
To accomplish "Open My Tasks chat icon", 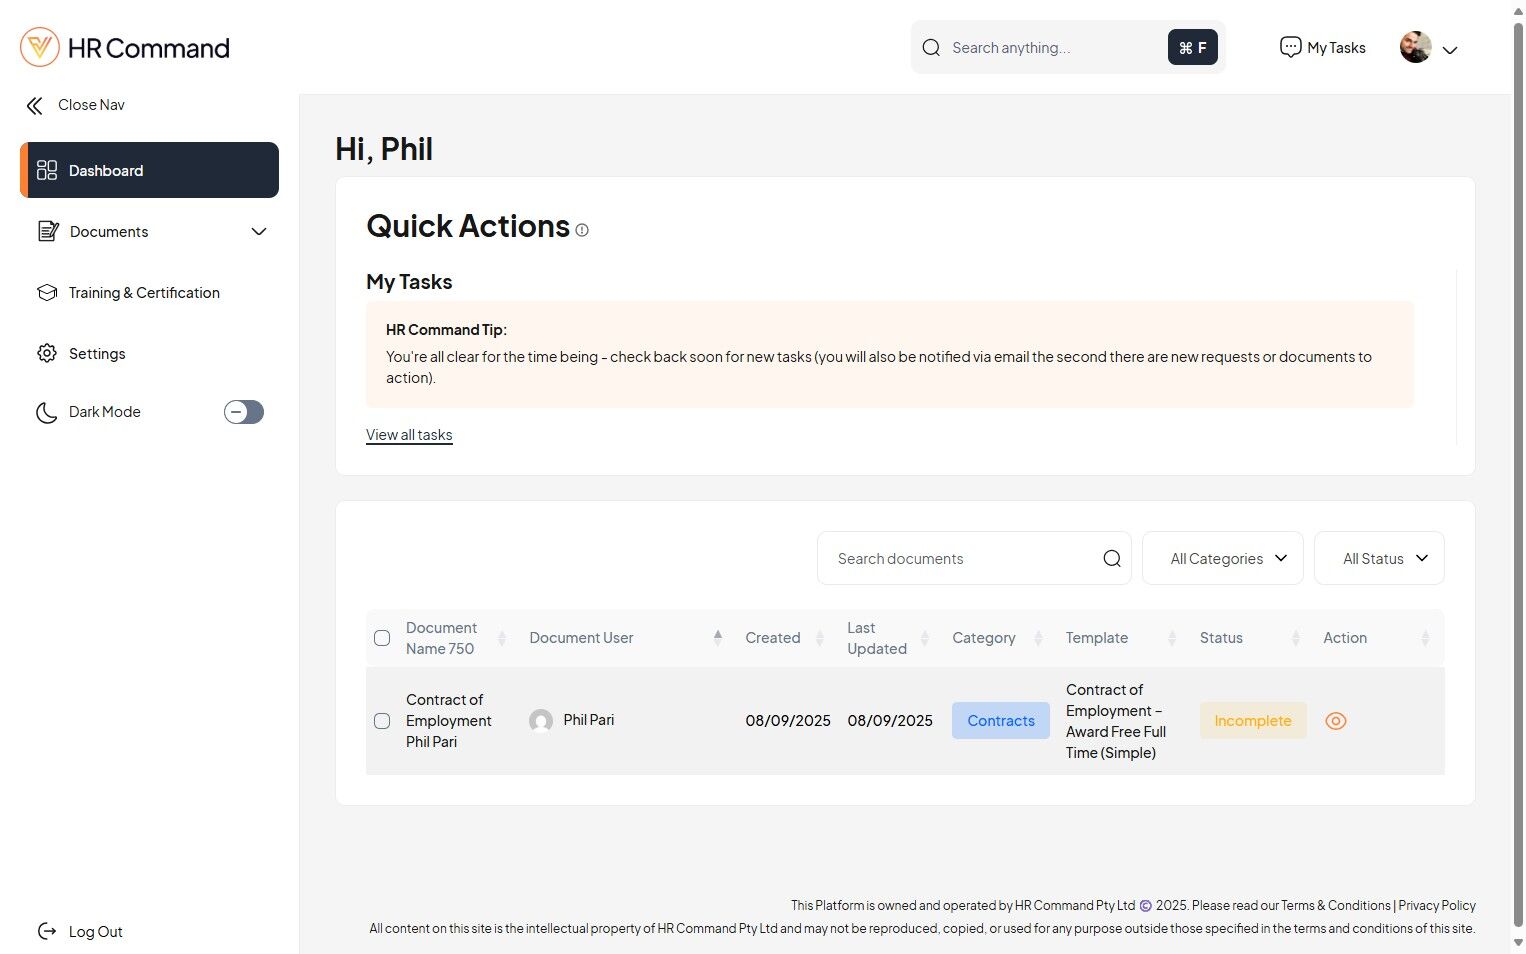I will pyautogui.click(x=1290, y=47).
